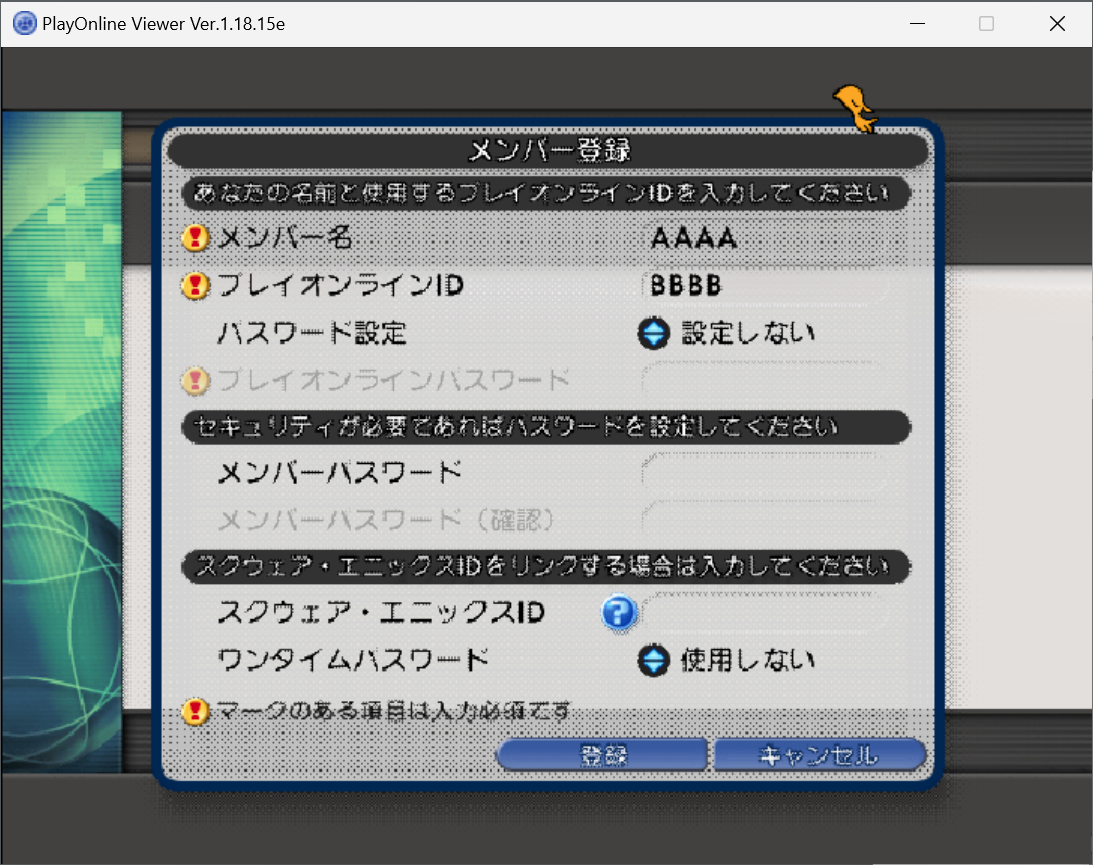Click the dimmed required mark beside プレイオンラインパスワード

point(196,380)
